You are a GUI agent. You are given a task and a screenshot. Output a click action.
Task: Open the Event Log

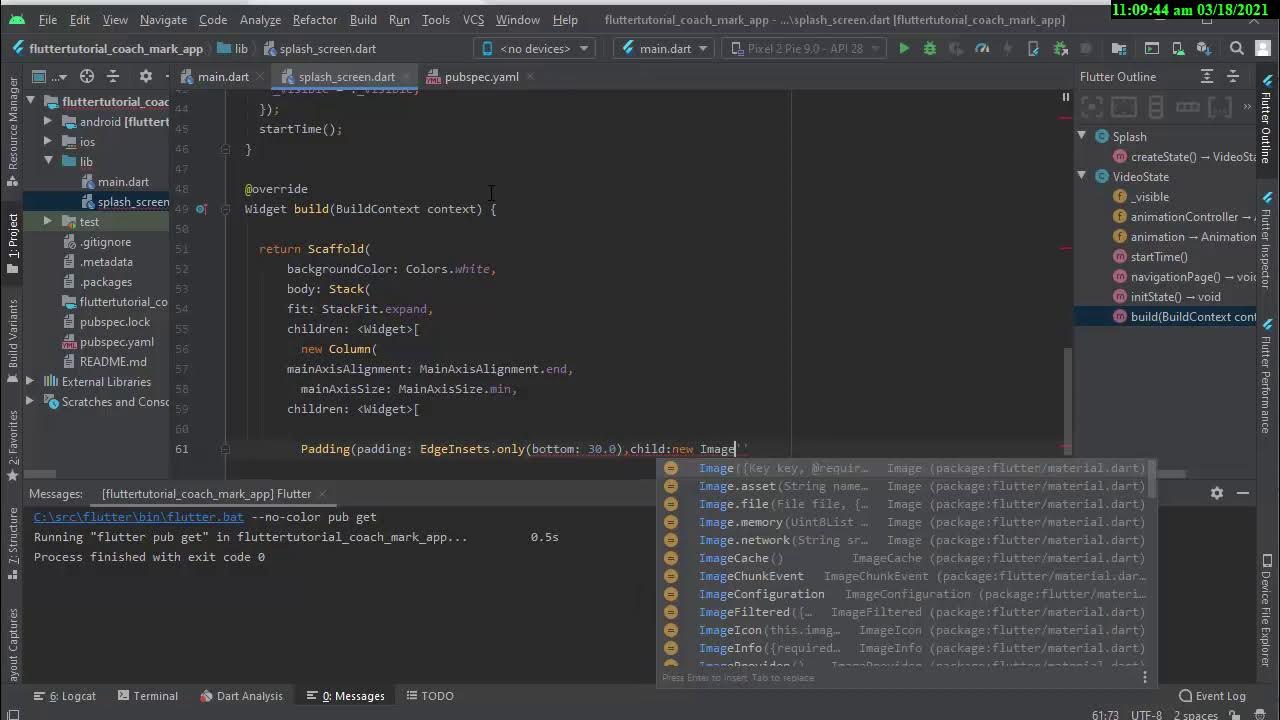click(1212, 695)
